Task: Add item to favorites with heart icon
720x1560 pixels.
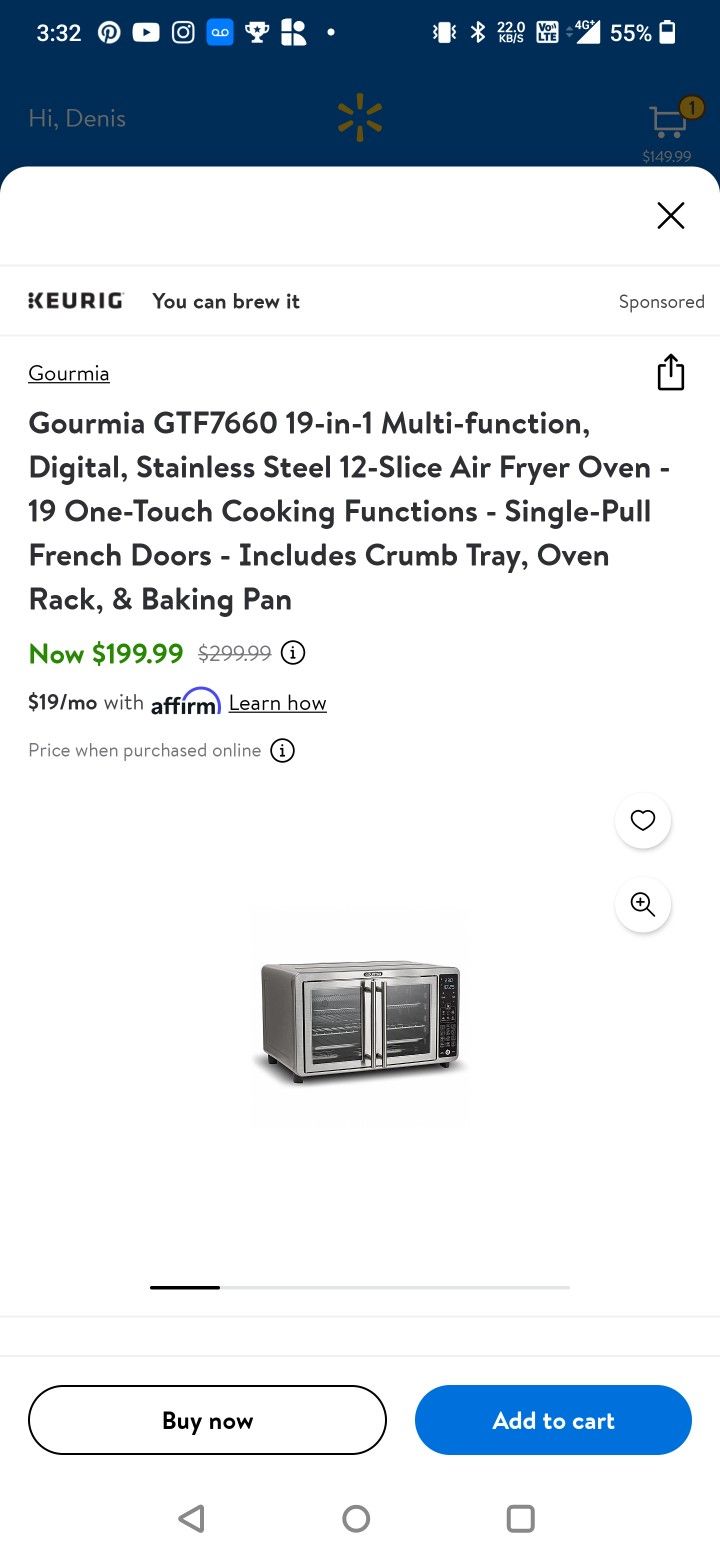Action: click(642, 820)
